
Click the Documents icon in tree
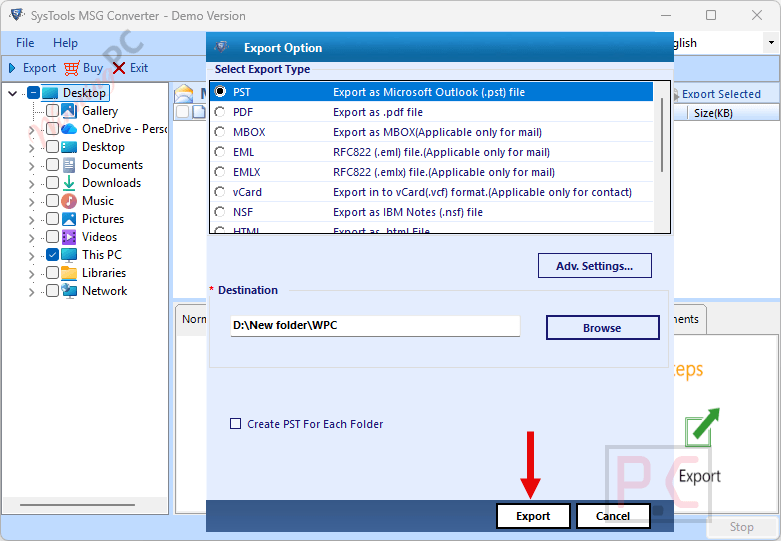tap(69, 165)
